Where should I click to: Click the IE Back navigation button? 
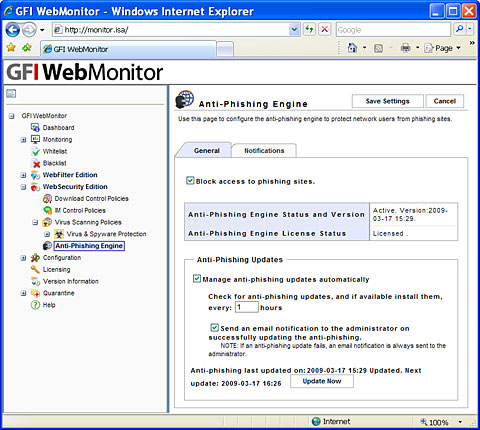tap(13, 30)
